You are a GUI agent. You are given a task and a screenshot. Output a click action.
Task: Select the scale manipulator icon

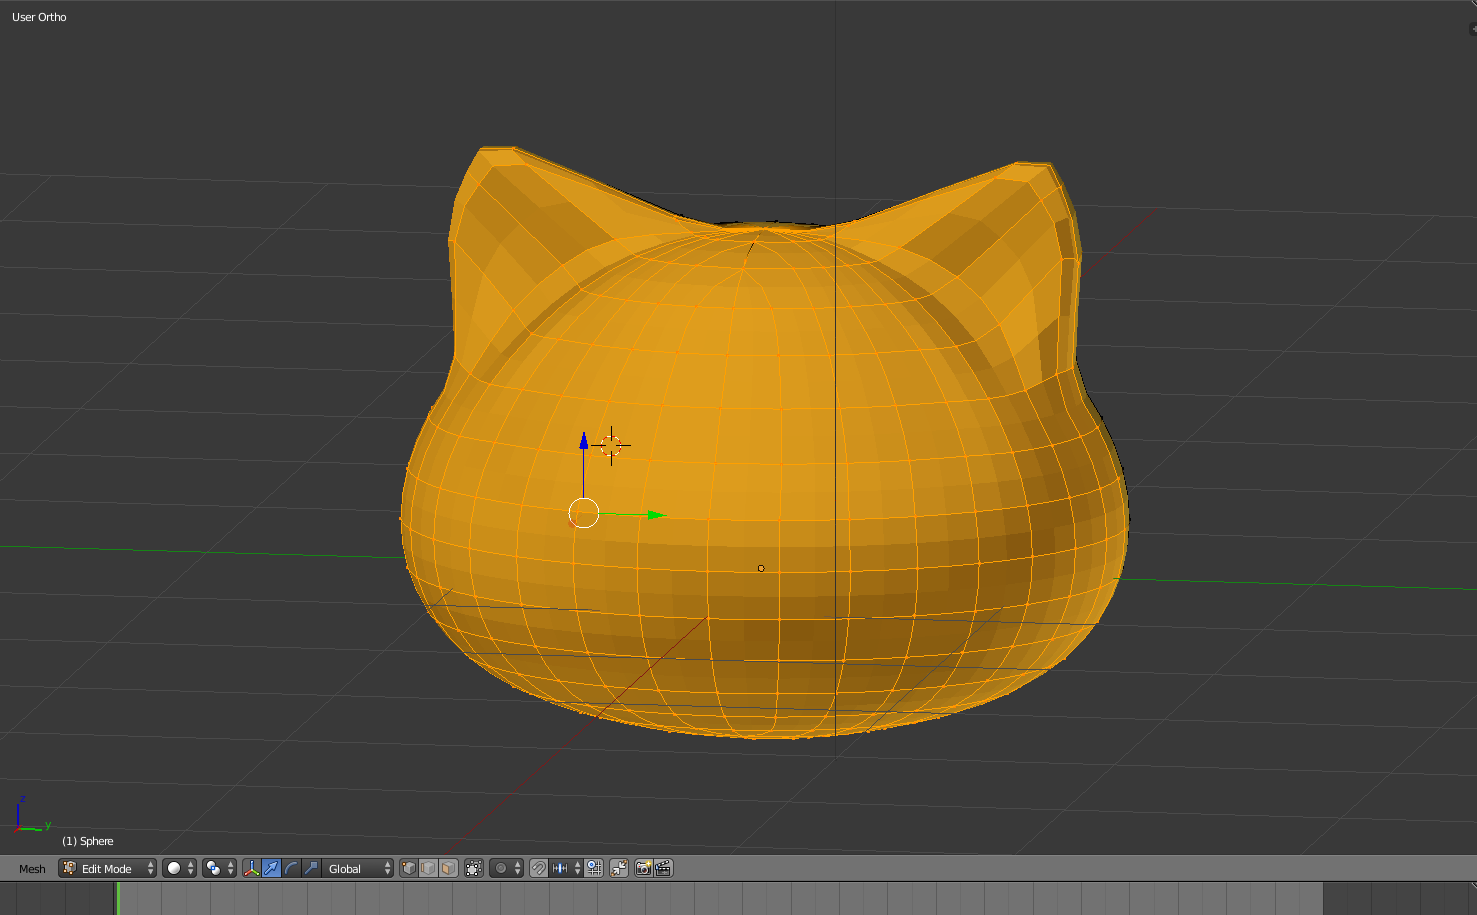pos(311,869)
